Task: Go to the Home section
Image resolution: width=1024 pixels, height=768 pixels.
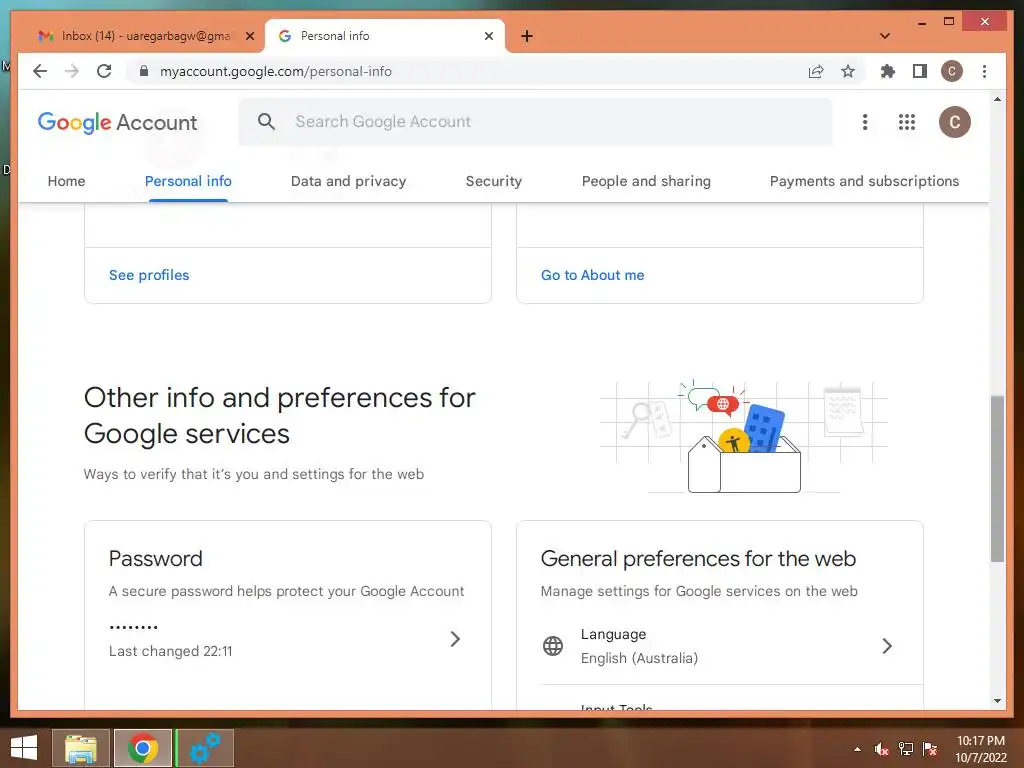Action: [x=66, y=181]
